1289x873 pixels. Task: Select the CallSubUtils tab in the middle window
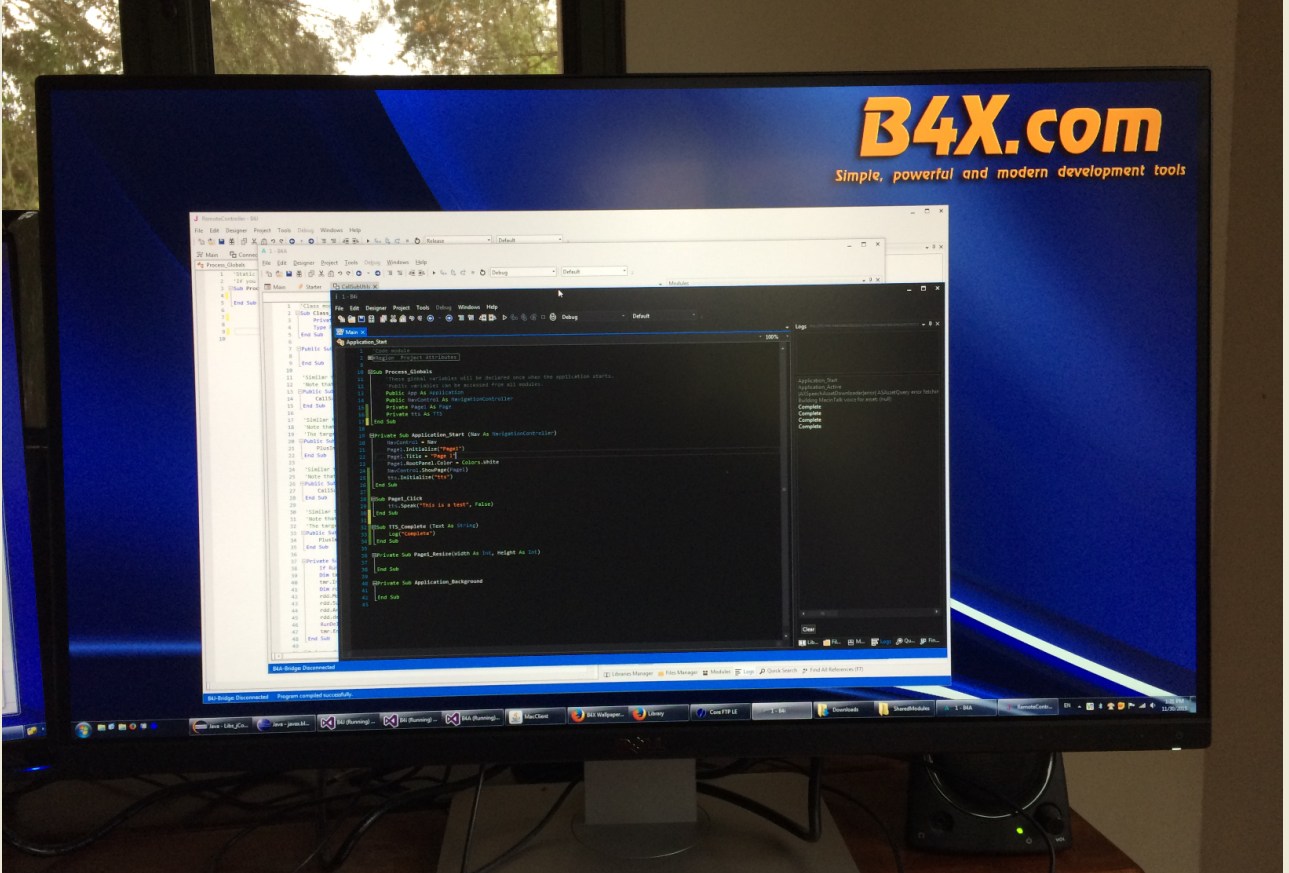coord(355,287)
